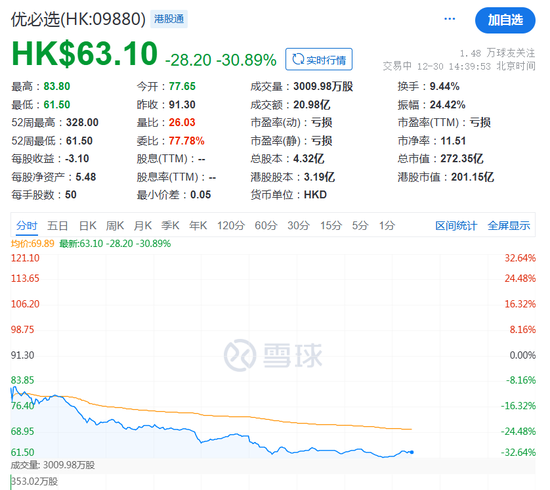This screenshot has height=490, width=550.
Task: Click the 每股收益 value -3.10
Action: (x=77, y=159)
